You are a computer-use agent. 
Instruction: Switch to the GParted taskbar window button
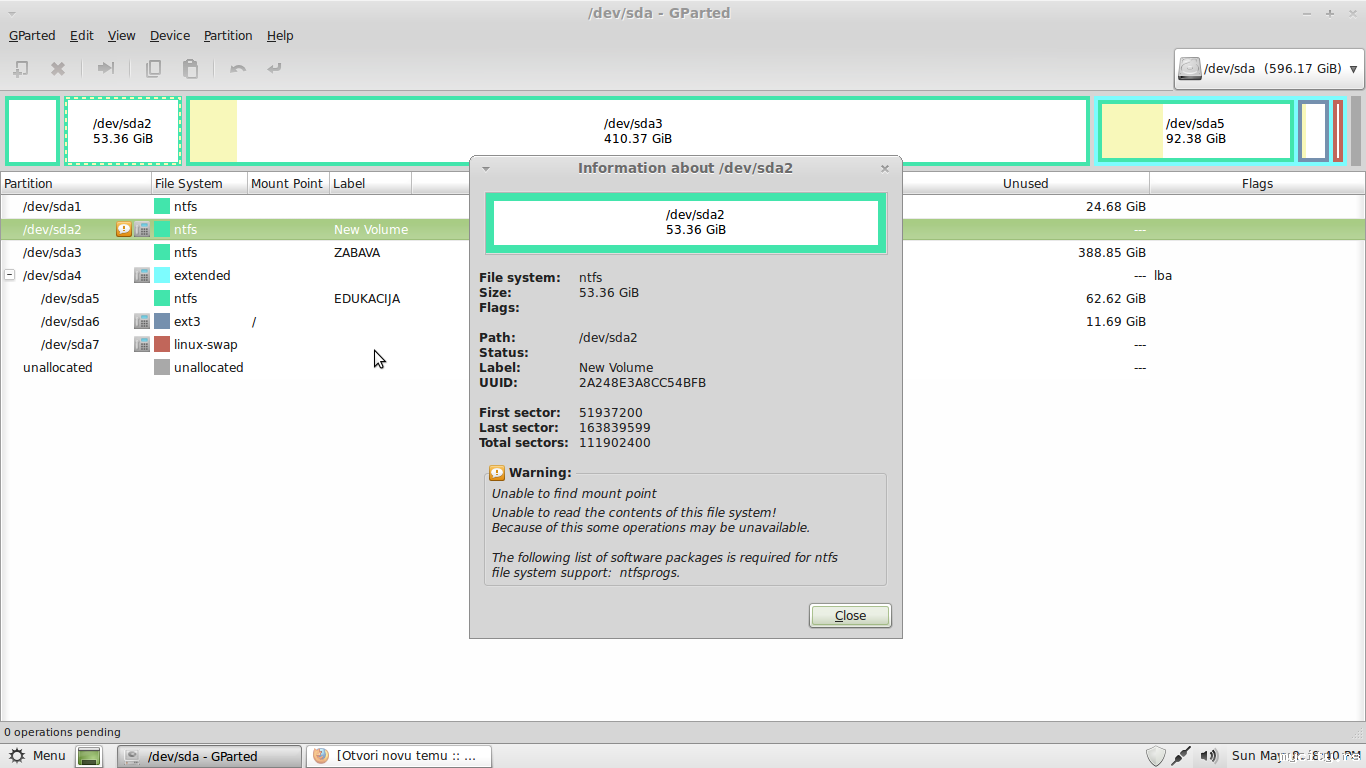[x=209, y=756]
